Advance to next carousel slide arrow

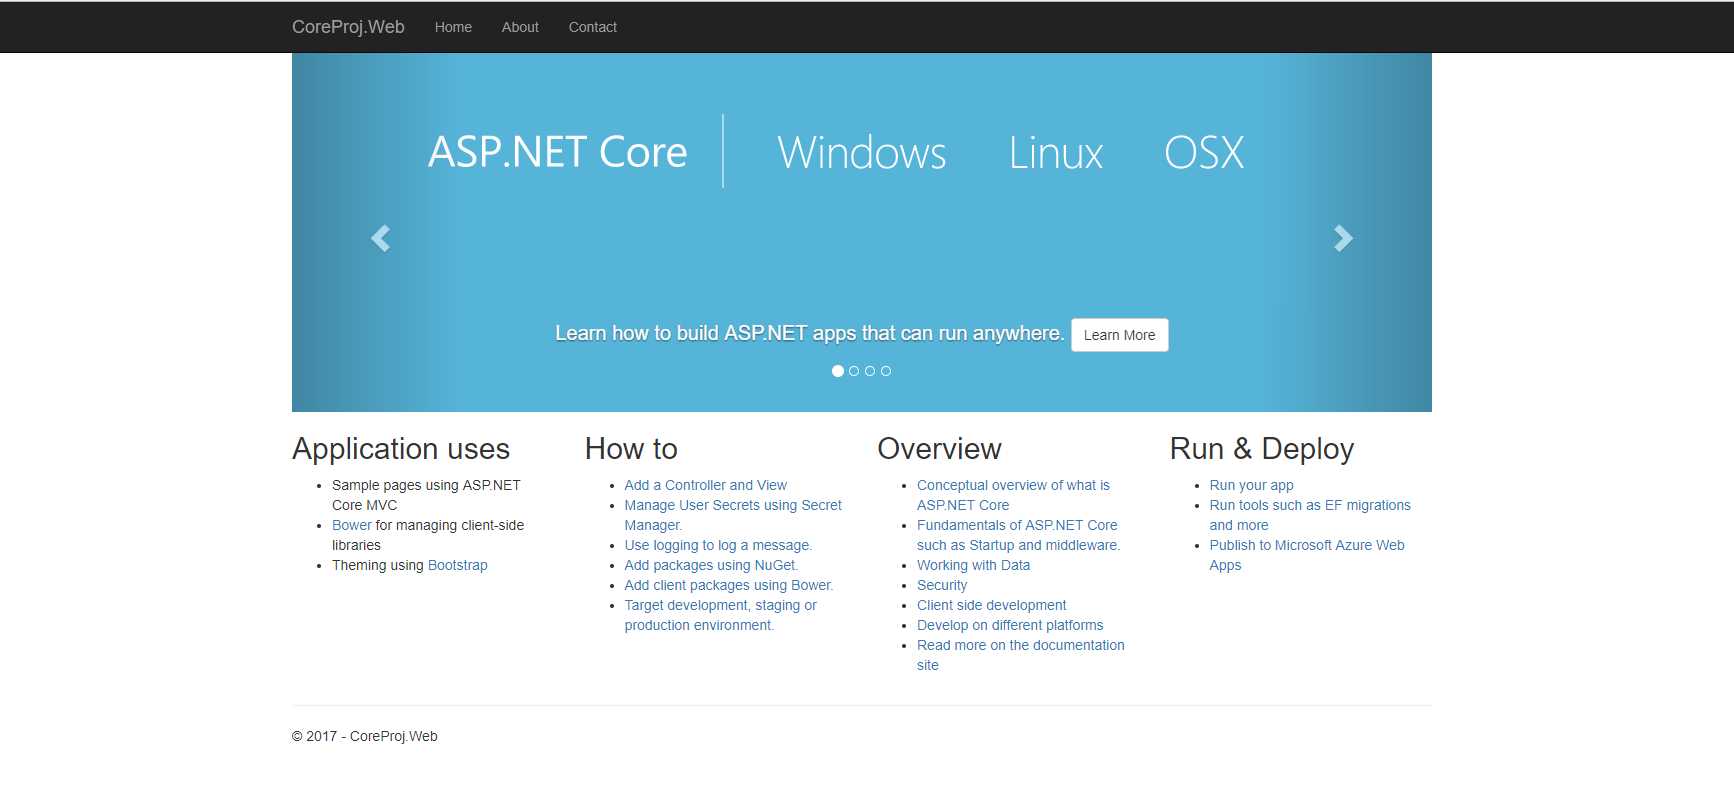(x=1343, y=238)
